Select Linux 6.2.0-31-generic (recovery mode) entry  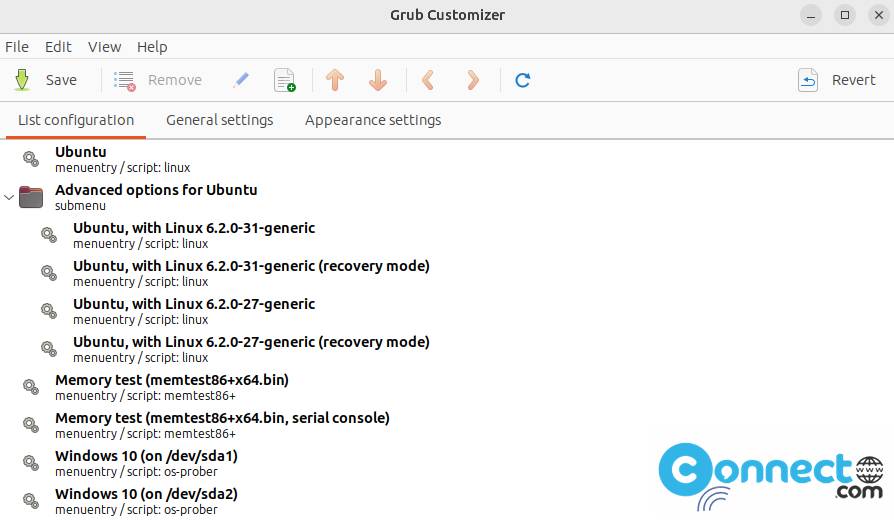tap(447, 274)
